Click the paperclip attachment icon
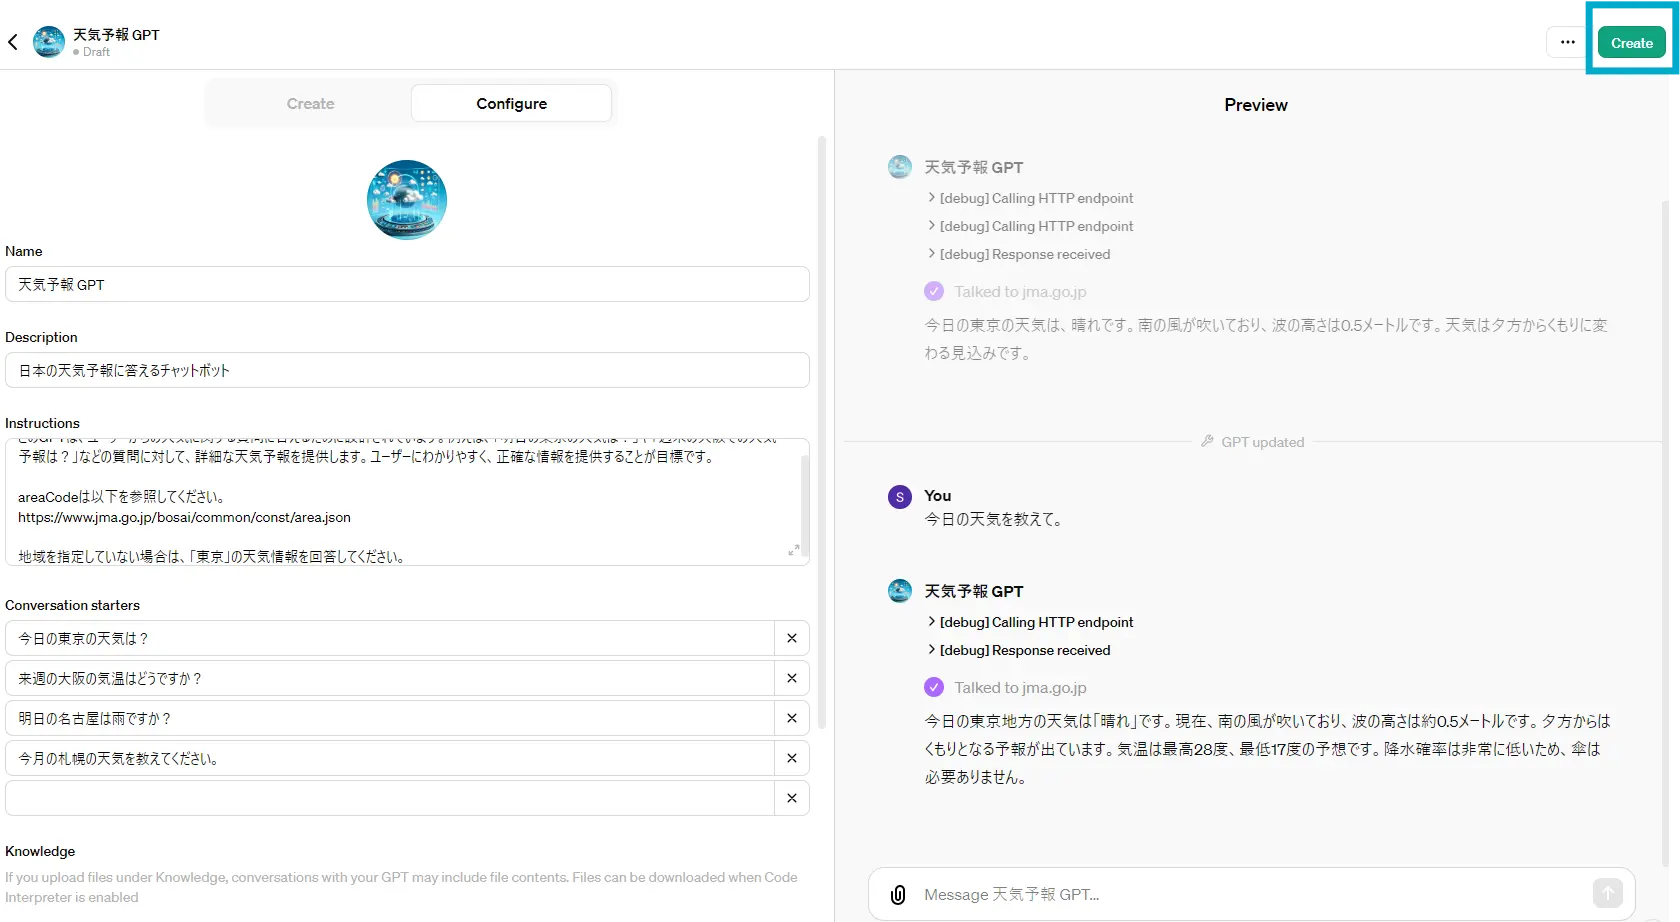 pyautogui.click(x=897, y=894)
